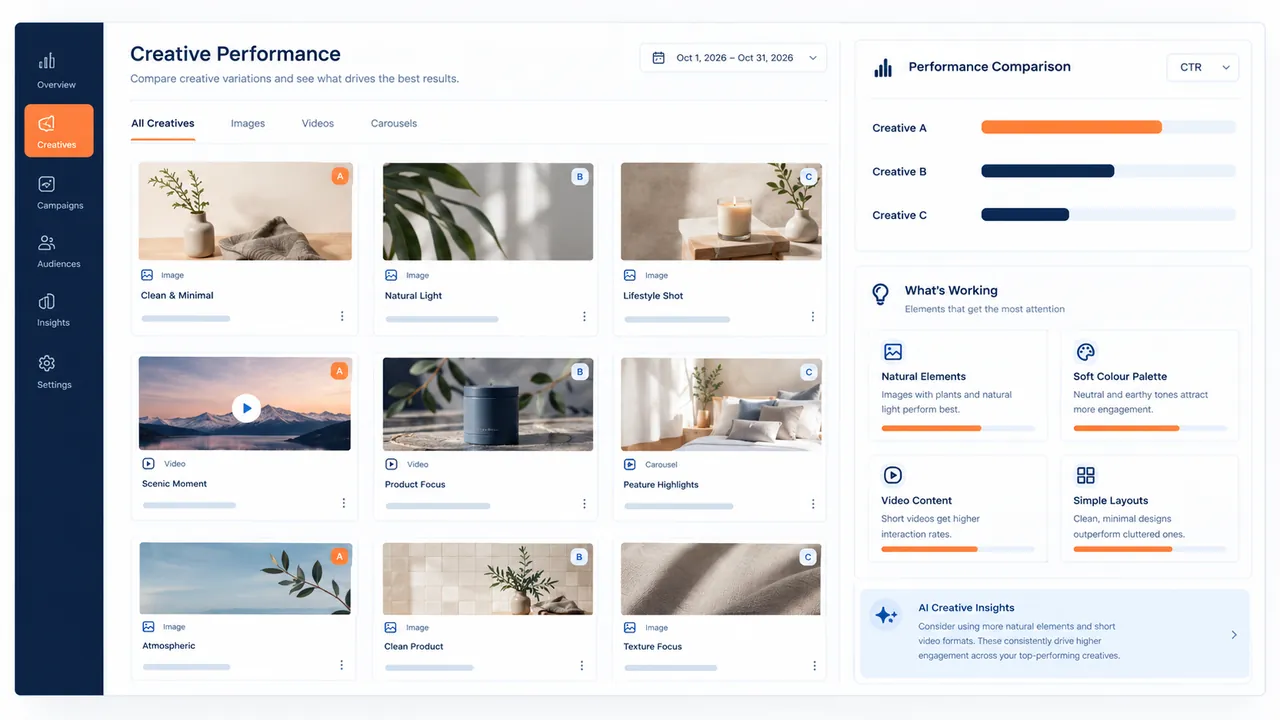Click the AI Creative Insights sparkle icon

(886, 615)
